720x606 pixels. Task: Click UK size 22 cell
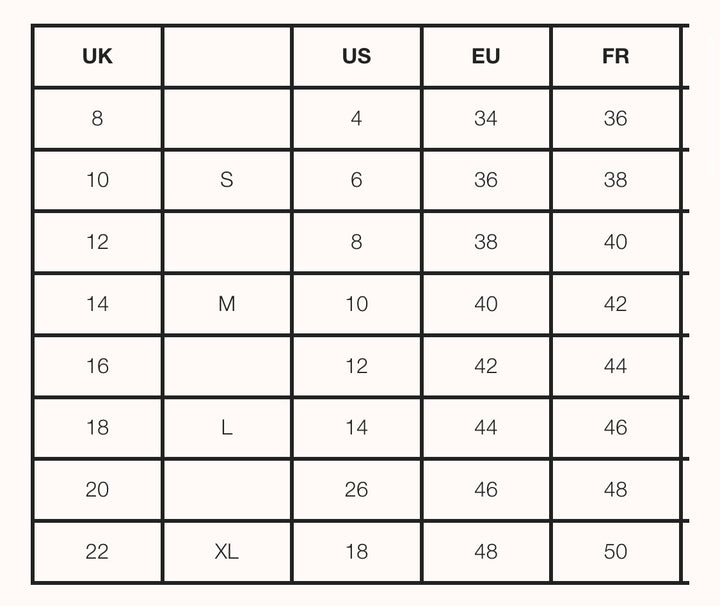pyautogui.click(x=97, y=551)
